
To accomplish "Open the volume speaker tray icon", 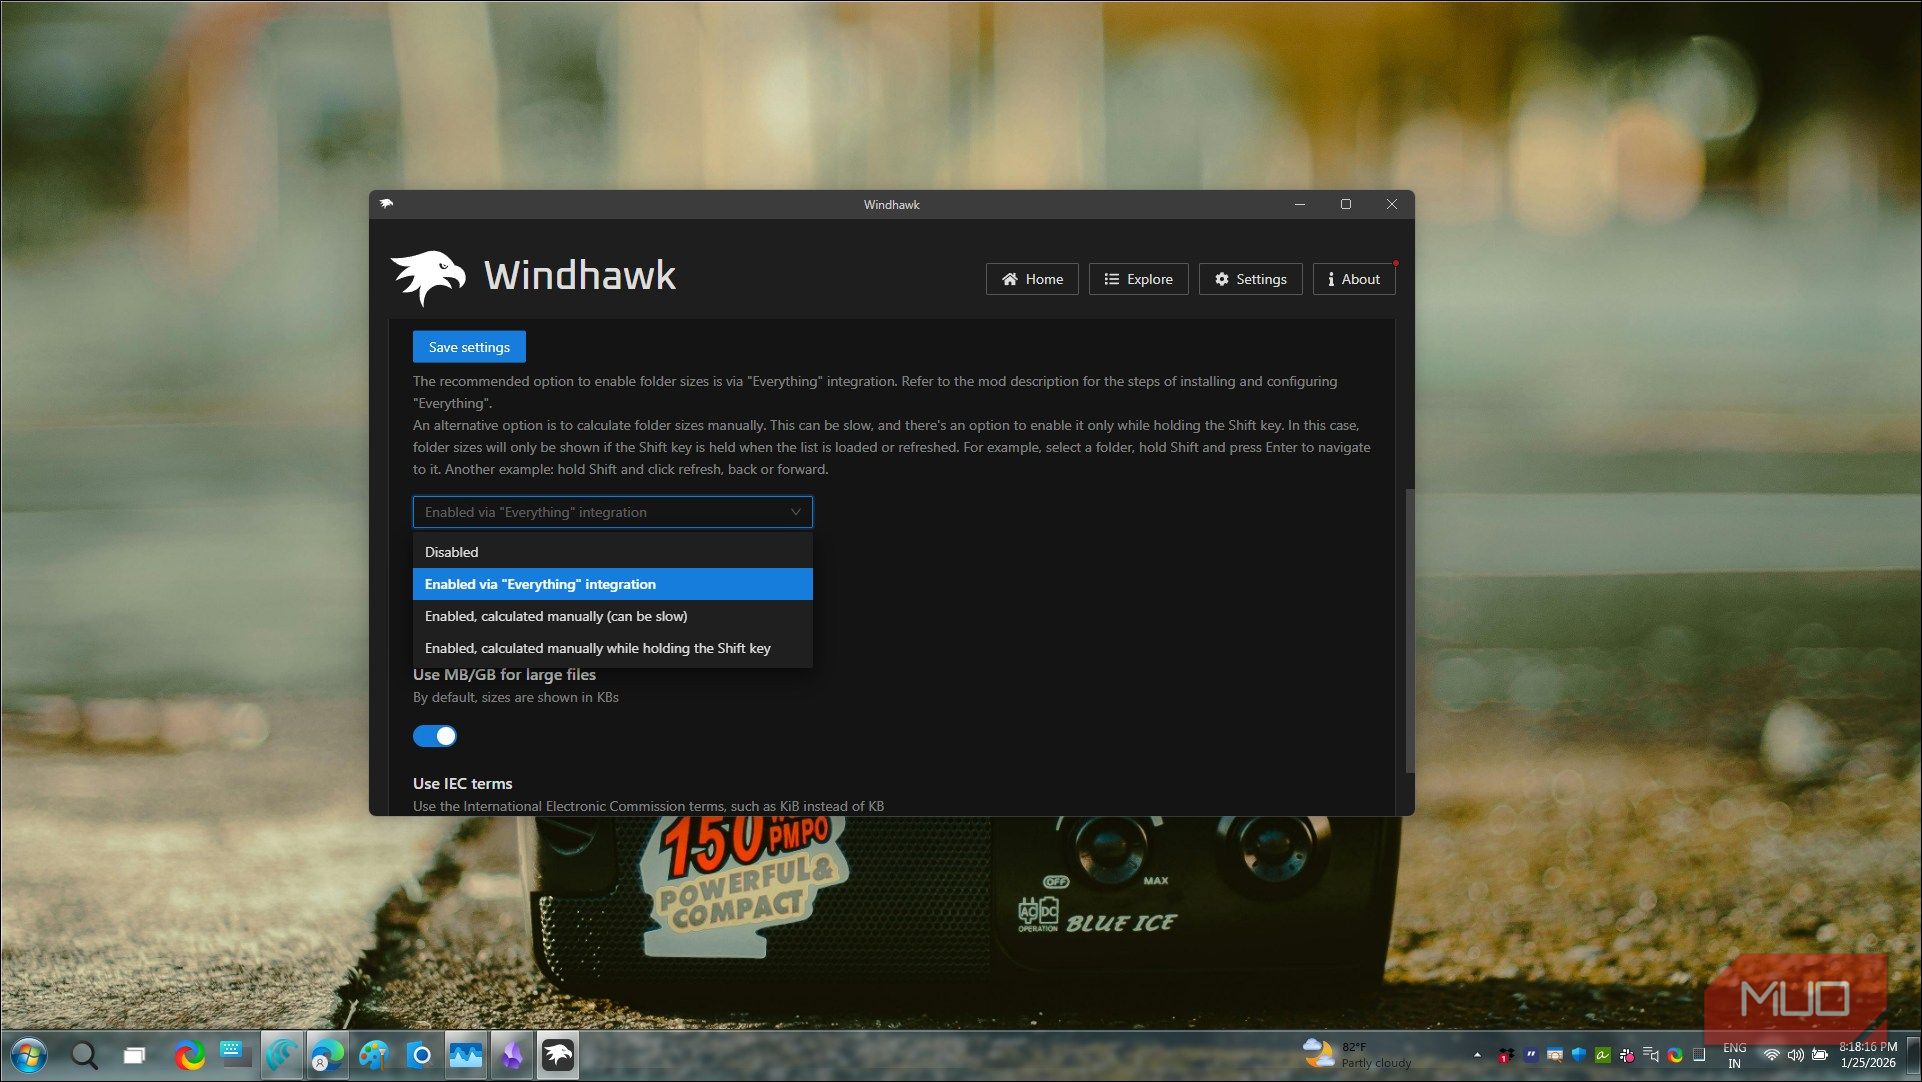I will (x=1796, y=1055).
